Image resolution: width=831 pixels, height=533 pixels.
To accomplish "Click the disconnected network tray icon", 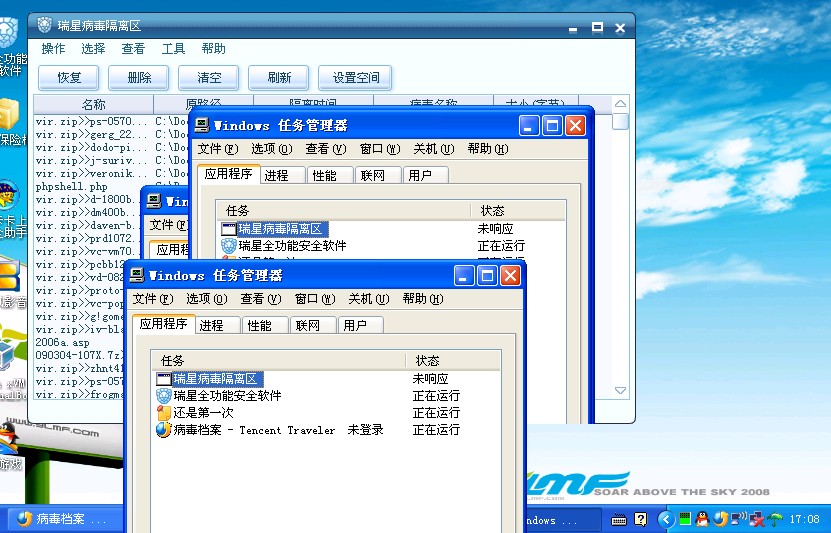I will pos(757,519).
